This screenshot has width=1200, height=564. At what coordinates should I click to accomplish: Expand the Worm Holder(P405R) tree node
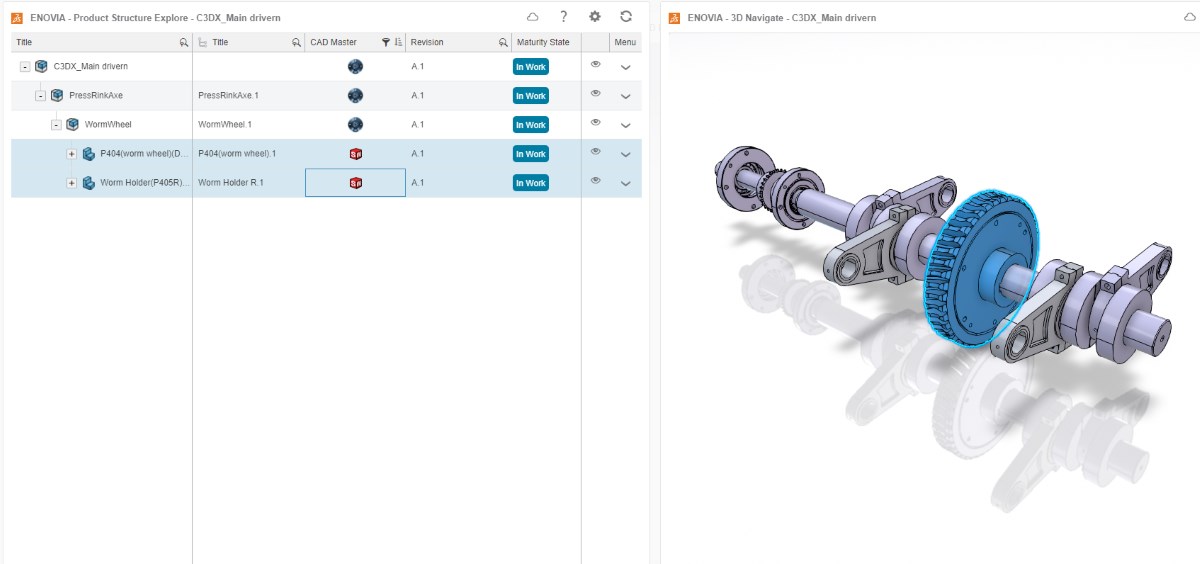coord(71,182)
